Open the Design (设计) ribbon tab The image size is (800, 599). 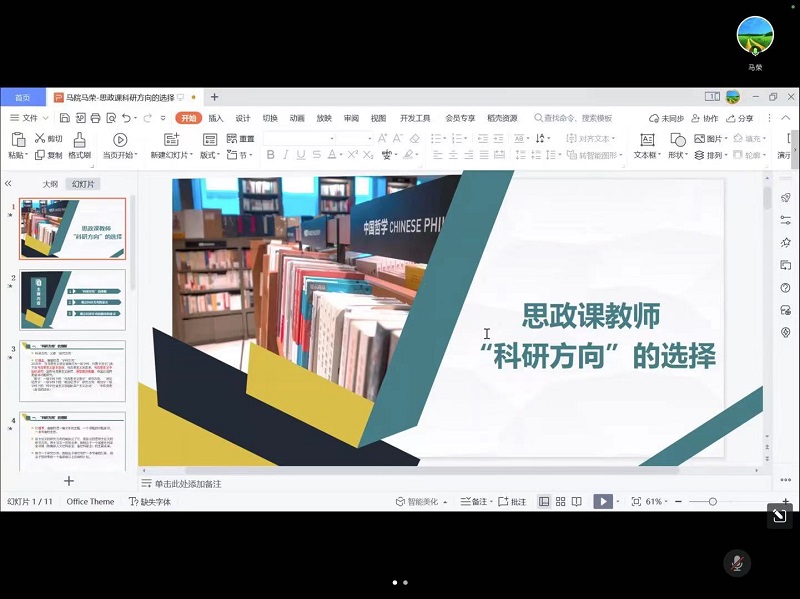[x=243, y=118]
